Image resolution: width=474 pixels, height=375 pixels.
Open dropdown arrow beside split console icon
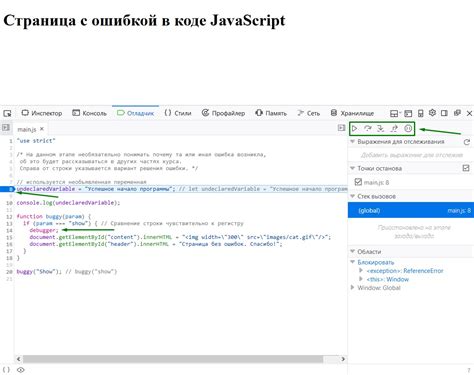(x=399, y=114)
